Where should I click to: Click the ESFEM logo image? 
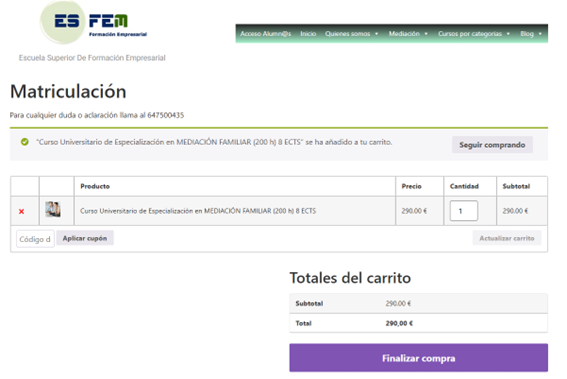coord(93,22)
